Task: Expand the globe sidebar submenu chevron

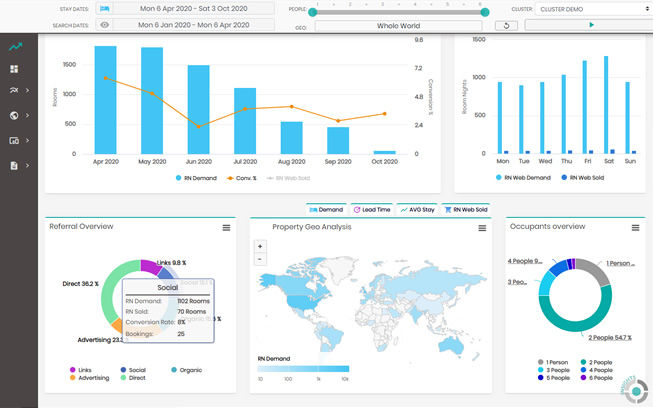Action: click(x=27, y=115)
